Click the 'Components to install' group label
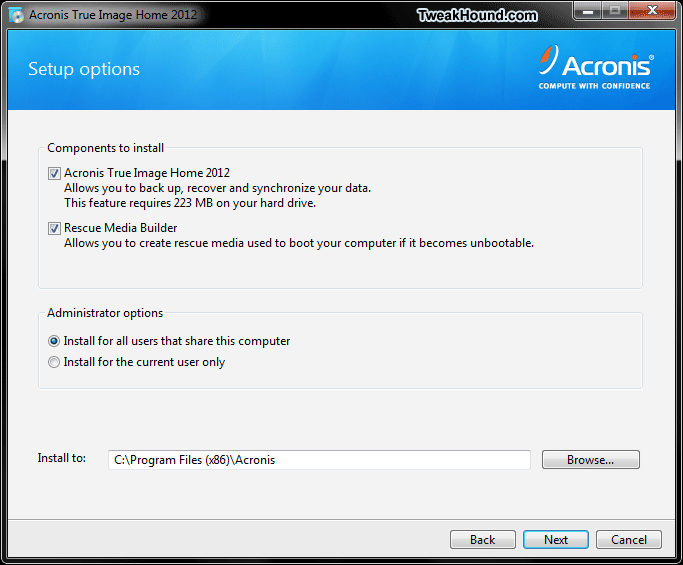683x565 pixels. [105, 148]
